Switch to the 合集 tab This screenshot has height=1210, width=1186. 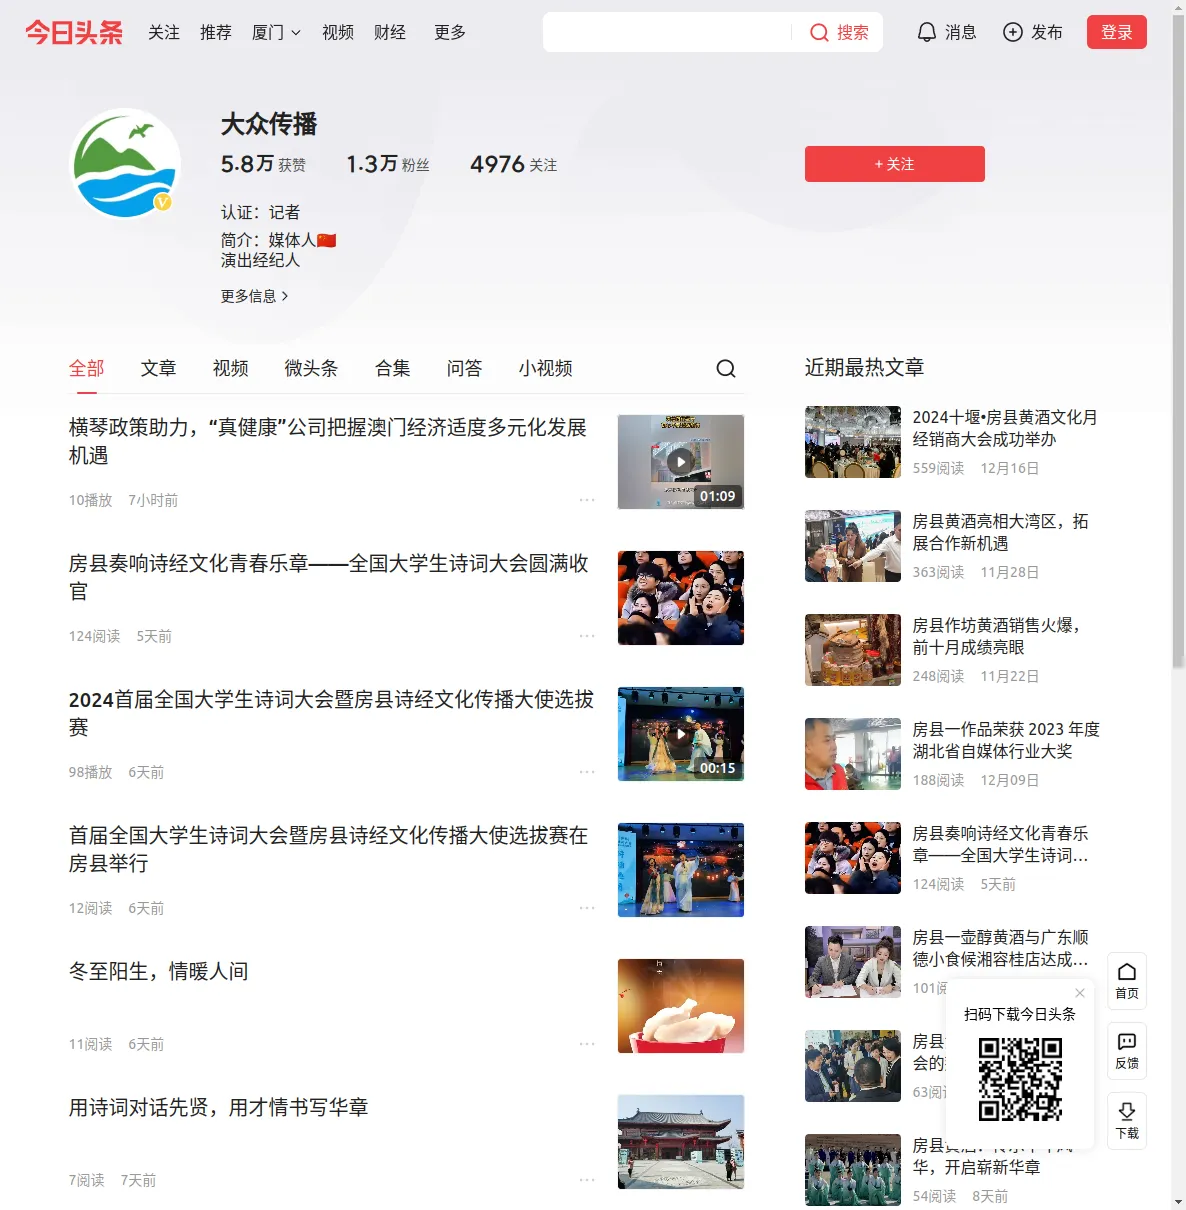coord(393,368)
